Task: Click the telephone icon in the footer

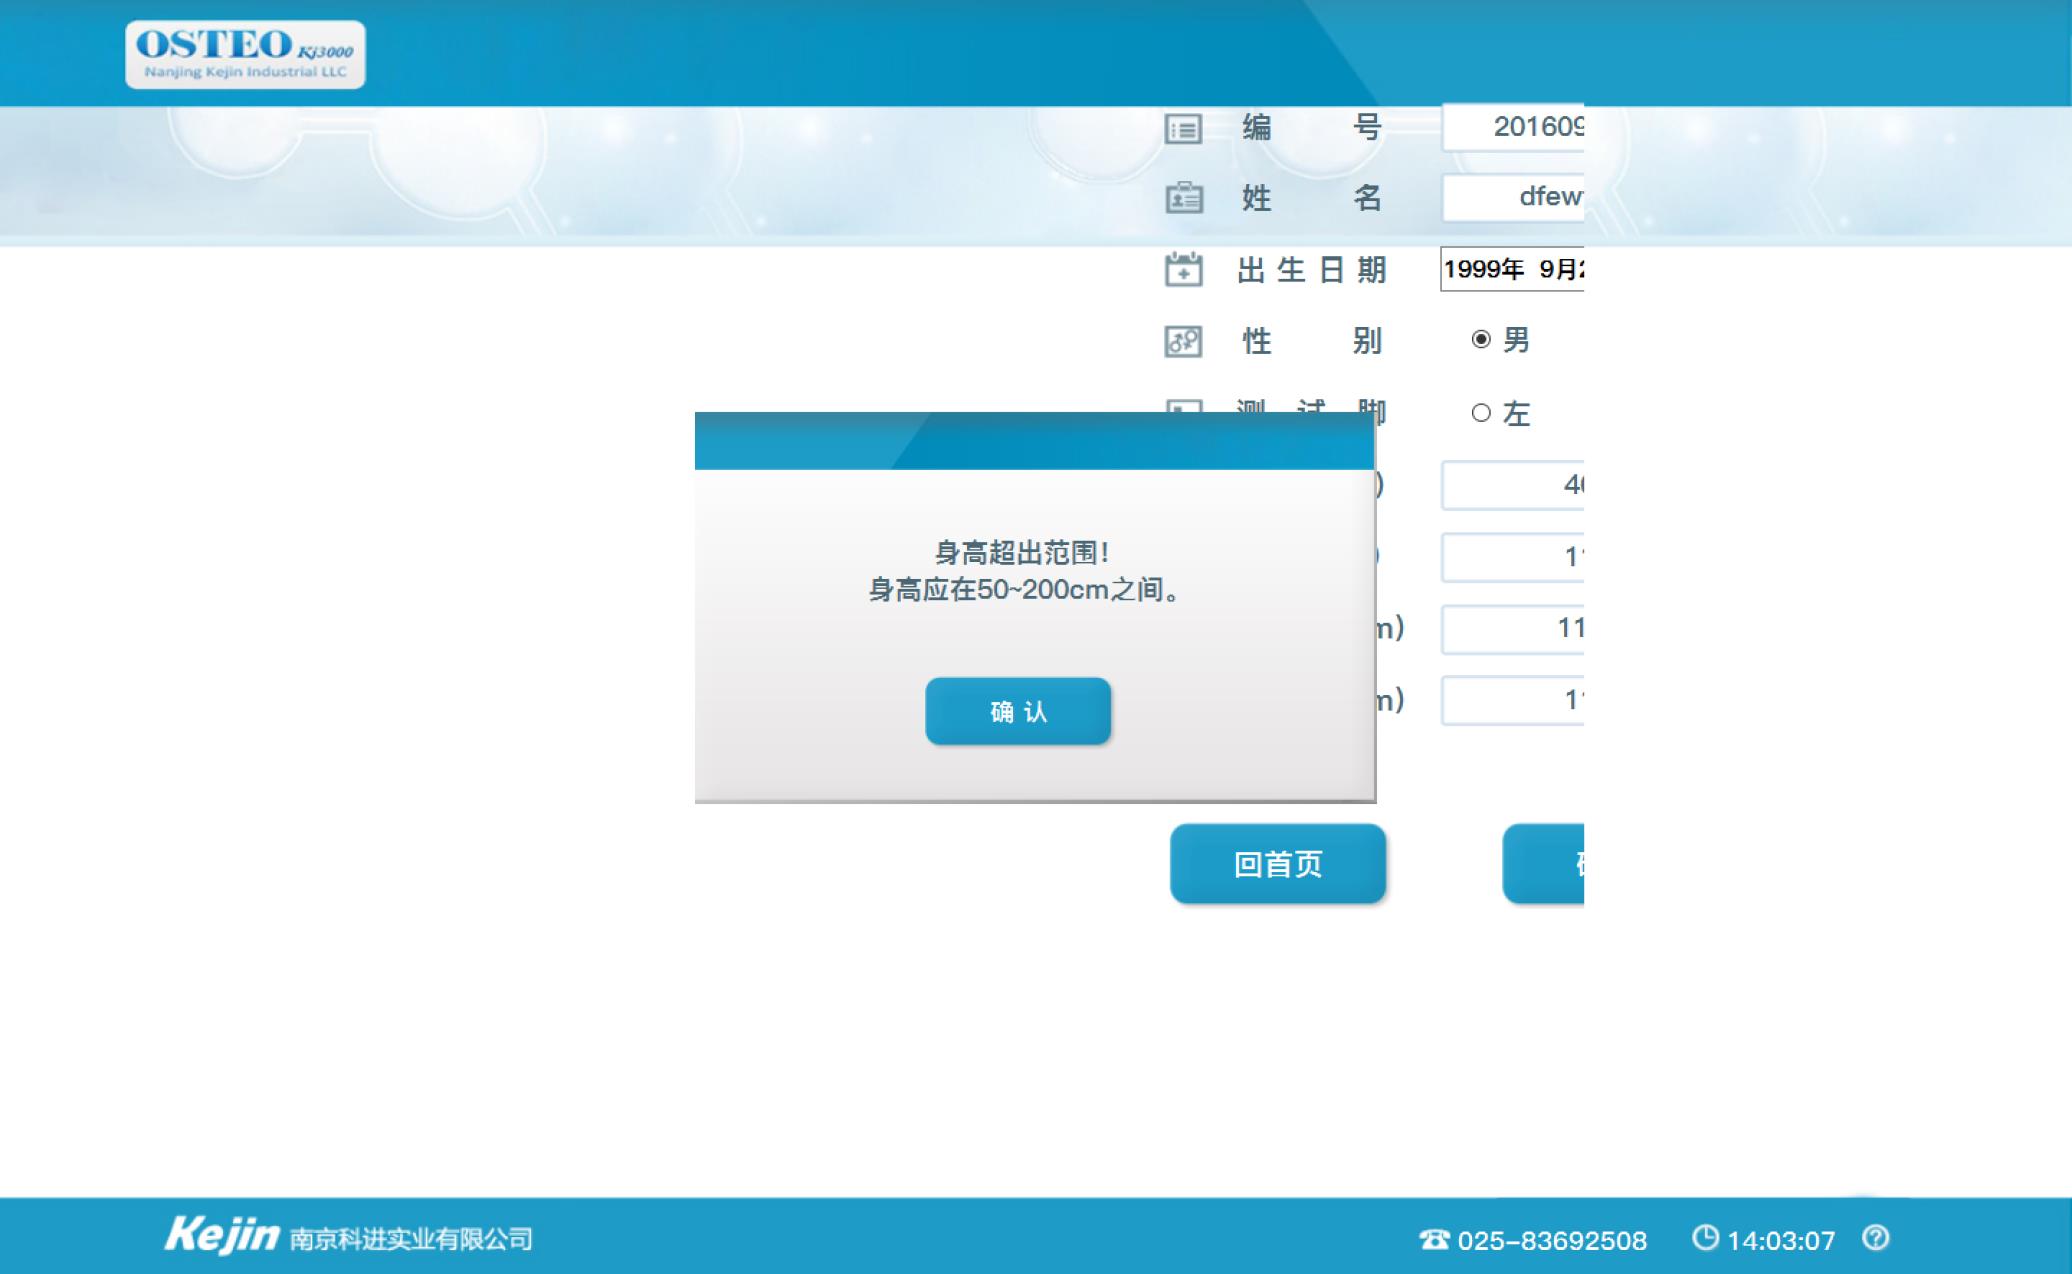Action: coord(1434,1240)
